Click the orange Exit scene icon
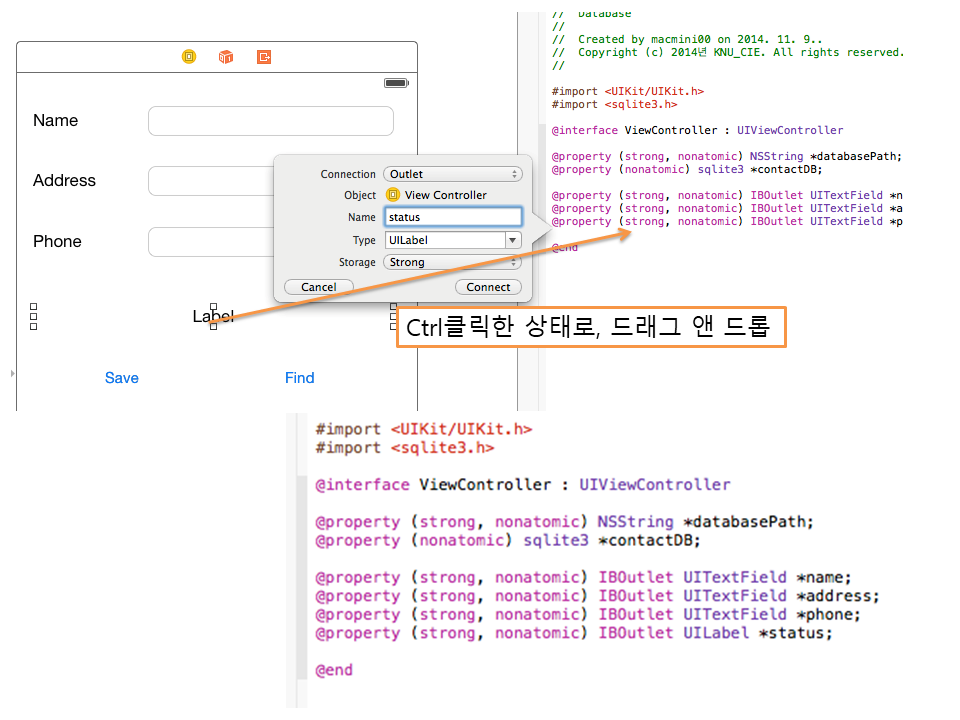 tap(264, 57)
